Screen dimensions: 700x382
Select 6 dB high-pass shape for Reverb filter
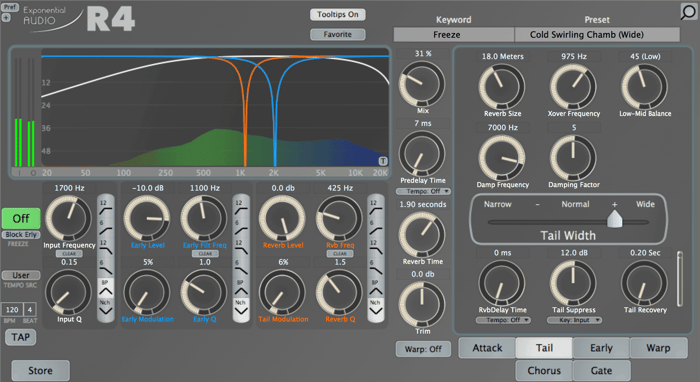(x=375, y=227)
